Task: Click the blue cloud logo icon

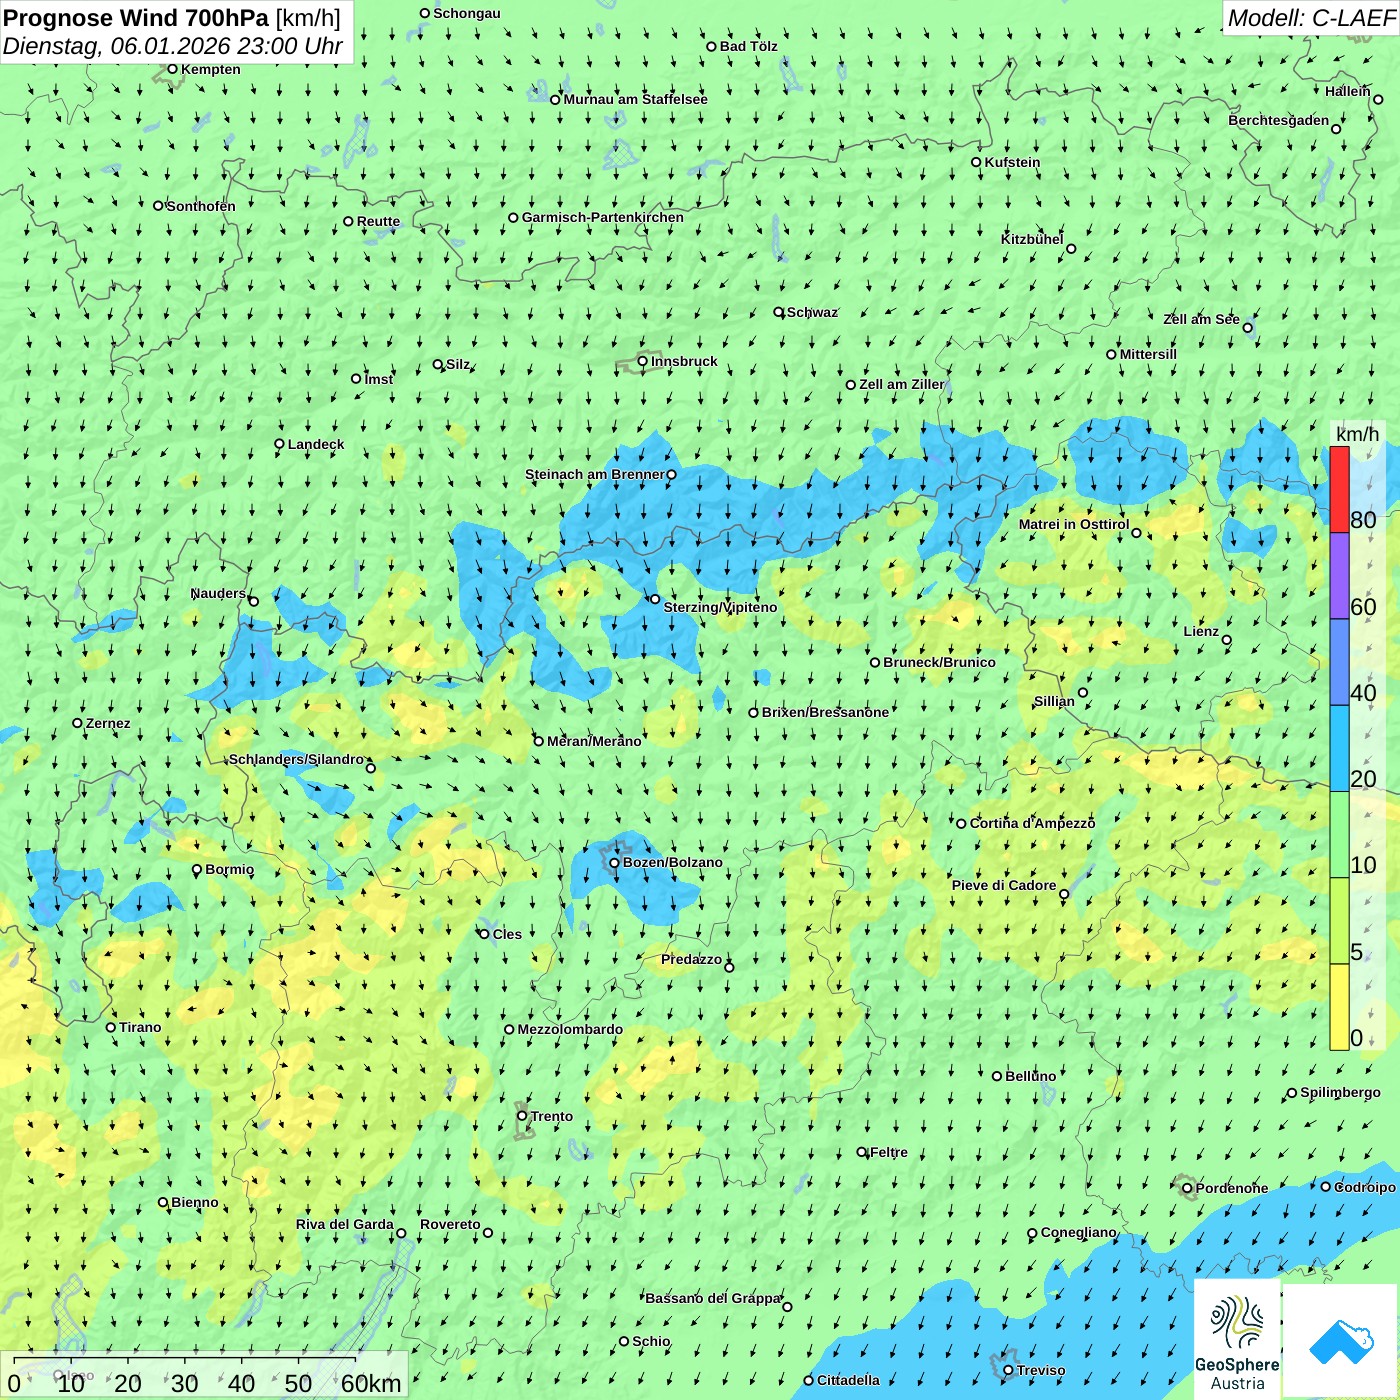Action: (1341, 1341)
